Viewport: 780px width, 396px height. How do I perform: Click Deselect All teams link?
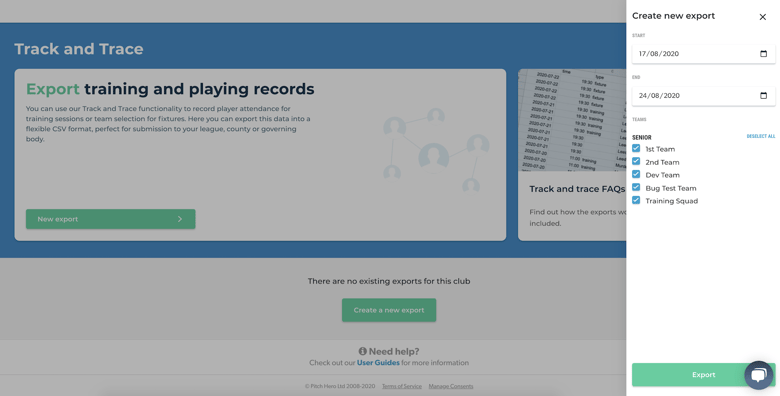(761, 136)
